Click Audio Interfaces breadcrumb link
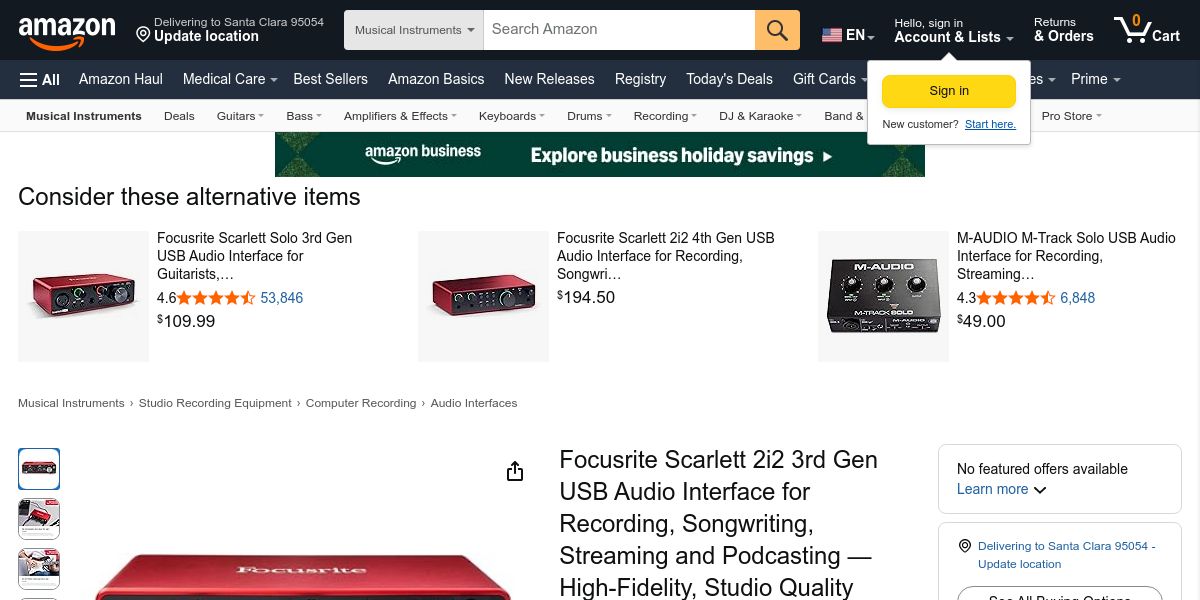 [474, 403]
